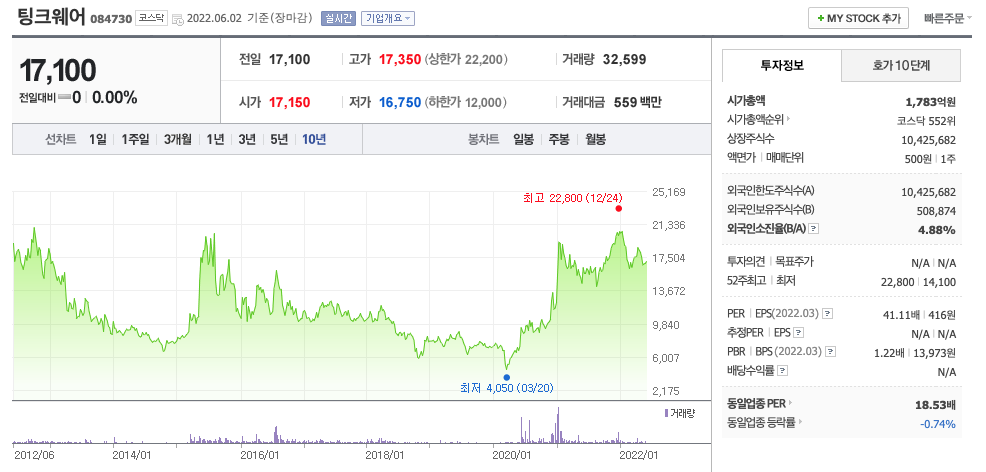Click the PER EPS value 41.11배 416원
This screenshot has height=472, width=986.
919,314
